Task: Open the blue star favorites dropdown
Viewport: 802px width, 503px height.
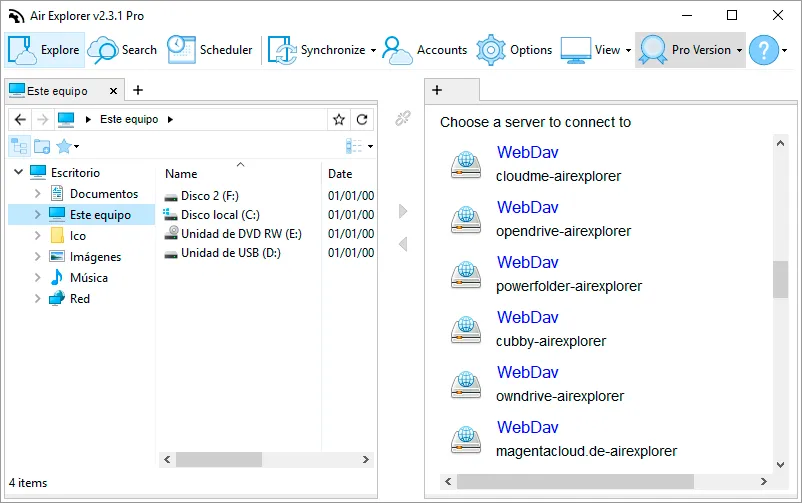Action: point(68,146)
